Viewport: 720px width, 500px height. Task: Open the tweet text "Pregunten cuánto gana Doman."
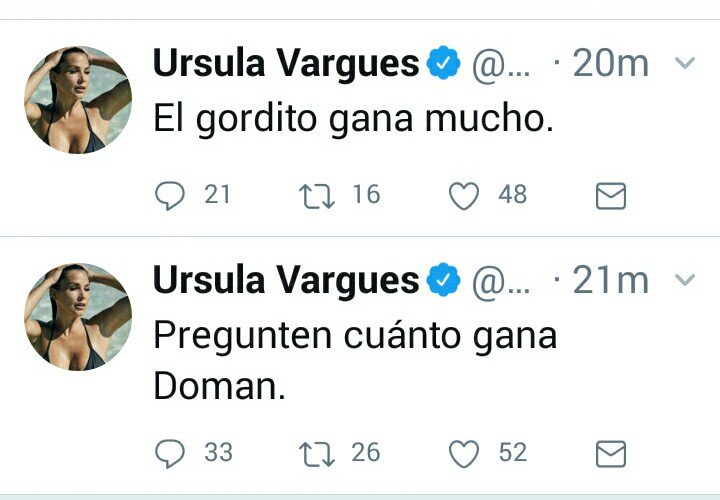pos(355,360)
